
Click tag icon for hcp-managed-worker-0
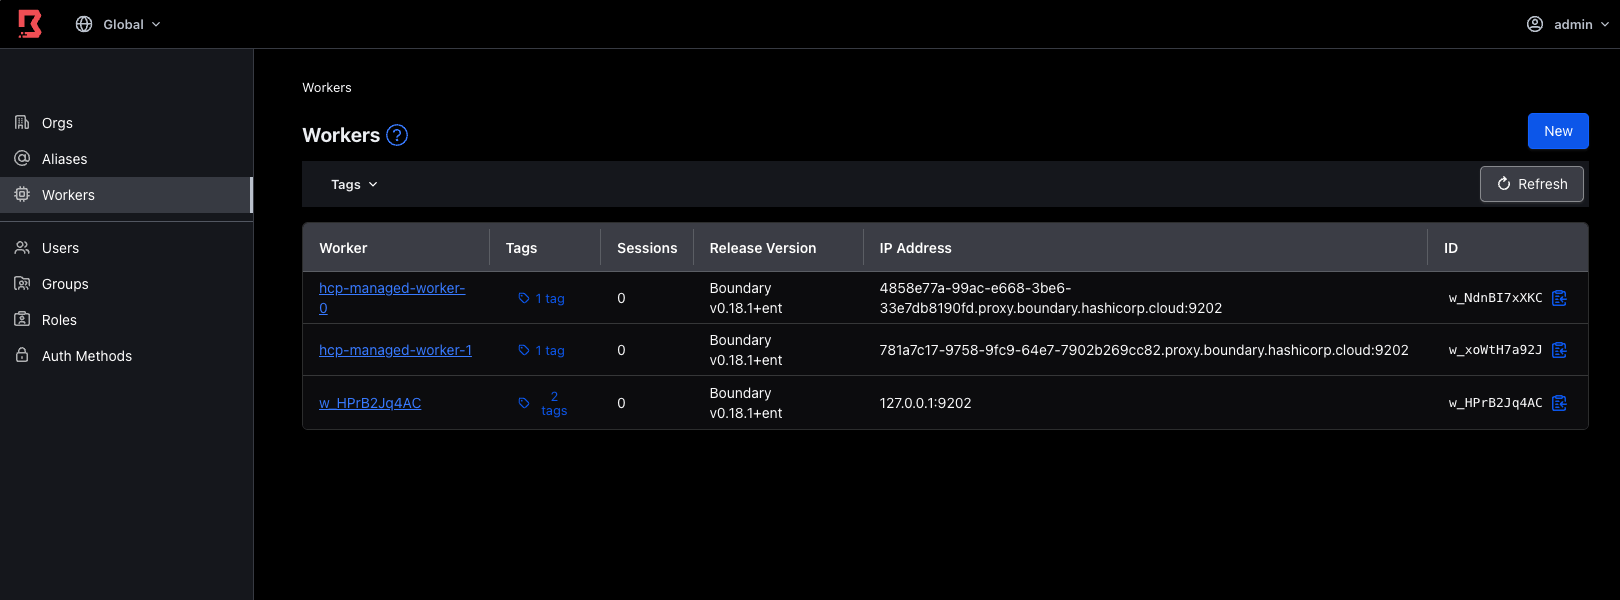[524, 298]
